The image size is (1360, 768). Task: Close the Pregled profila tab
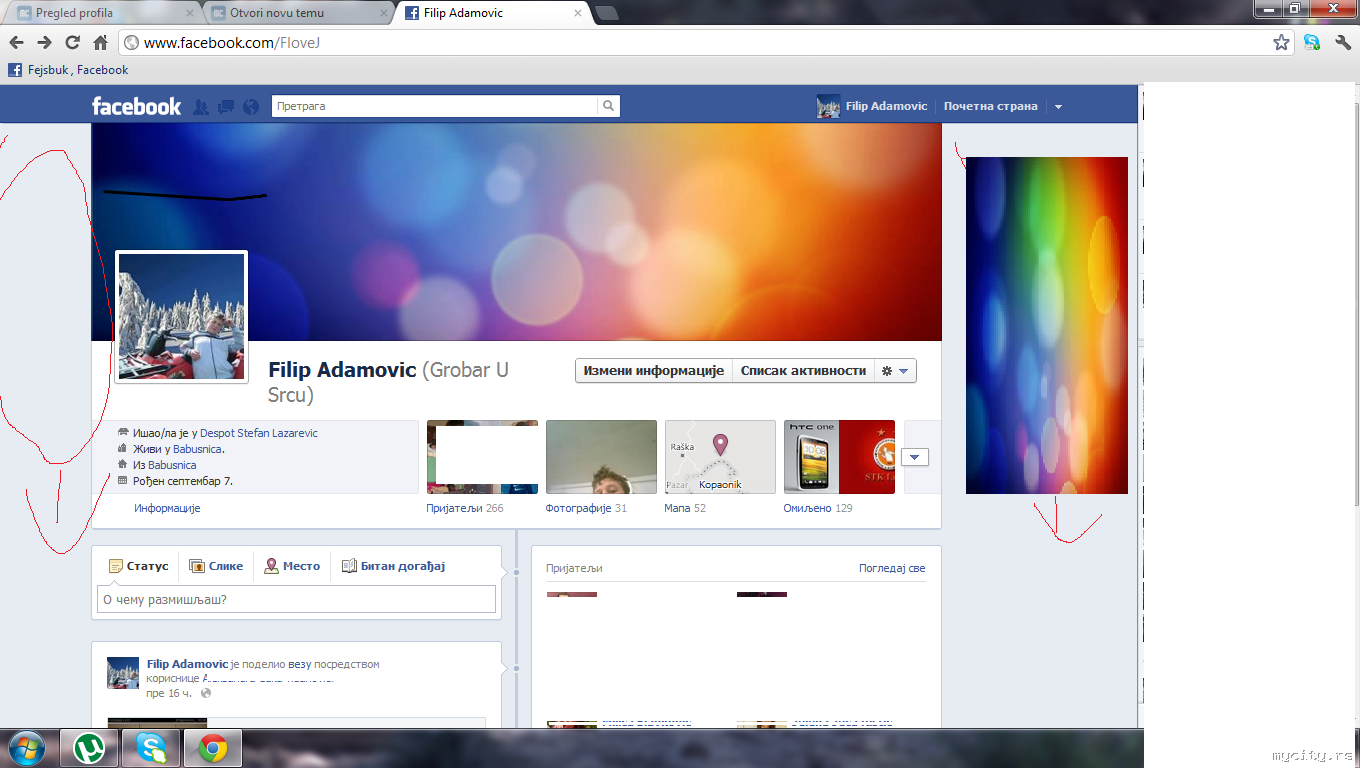click(x=190, y=13)
